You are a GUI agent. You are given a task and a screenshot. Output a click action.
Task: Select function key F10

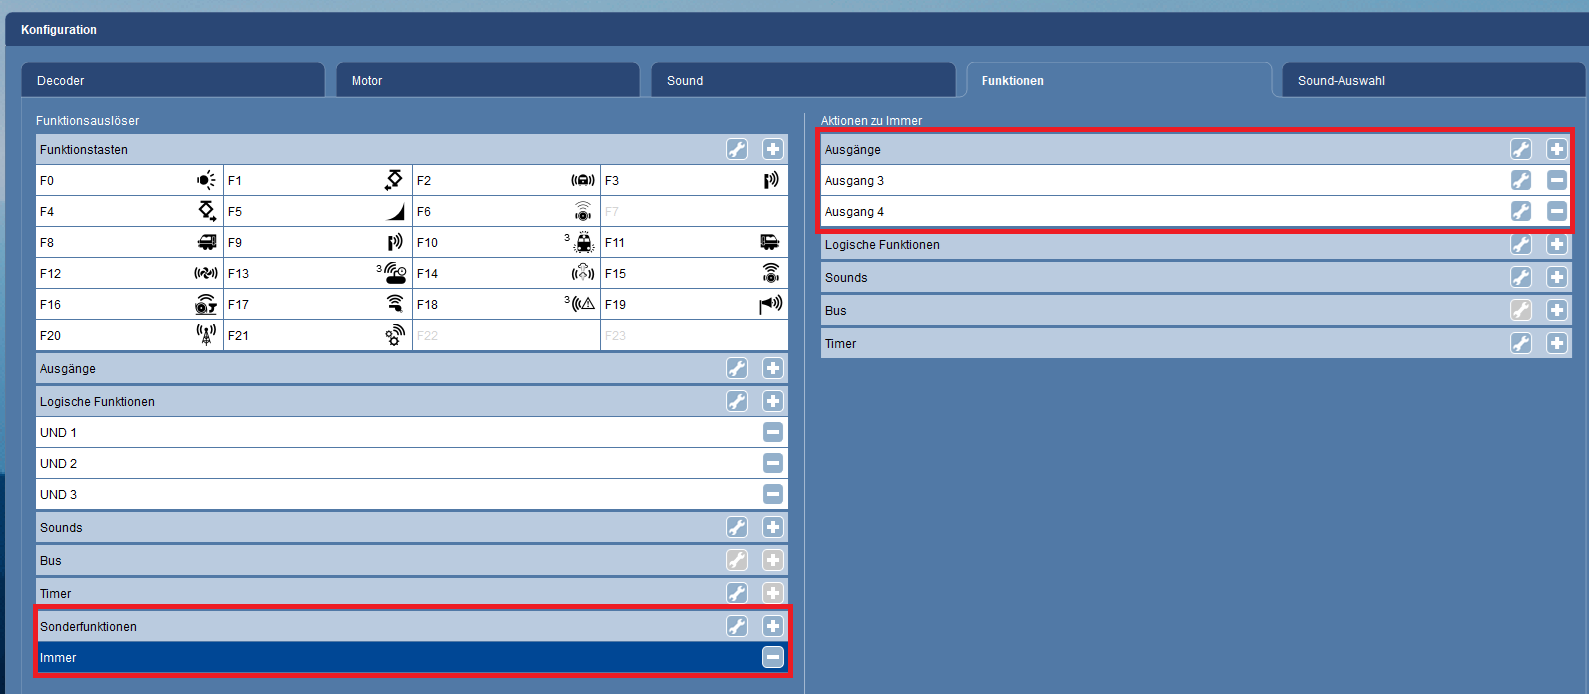pos(506,243)
